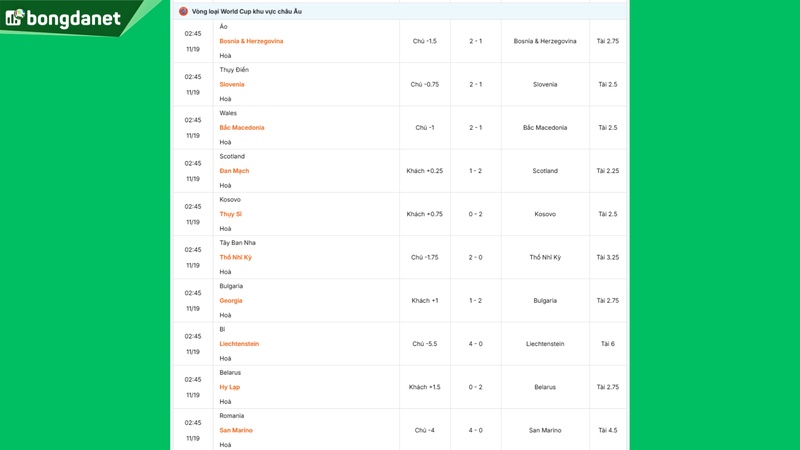Viewport: 800px width, 450px height.
Task: Select the Tài 3.25 over/under value
Action: tap(608, 257)
